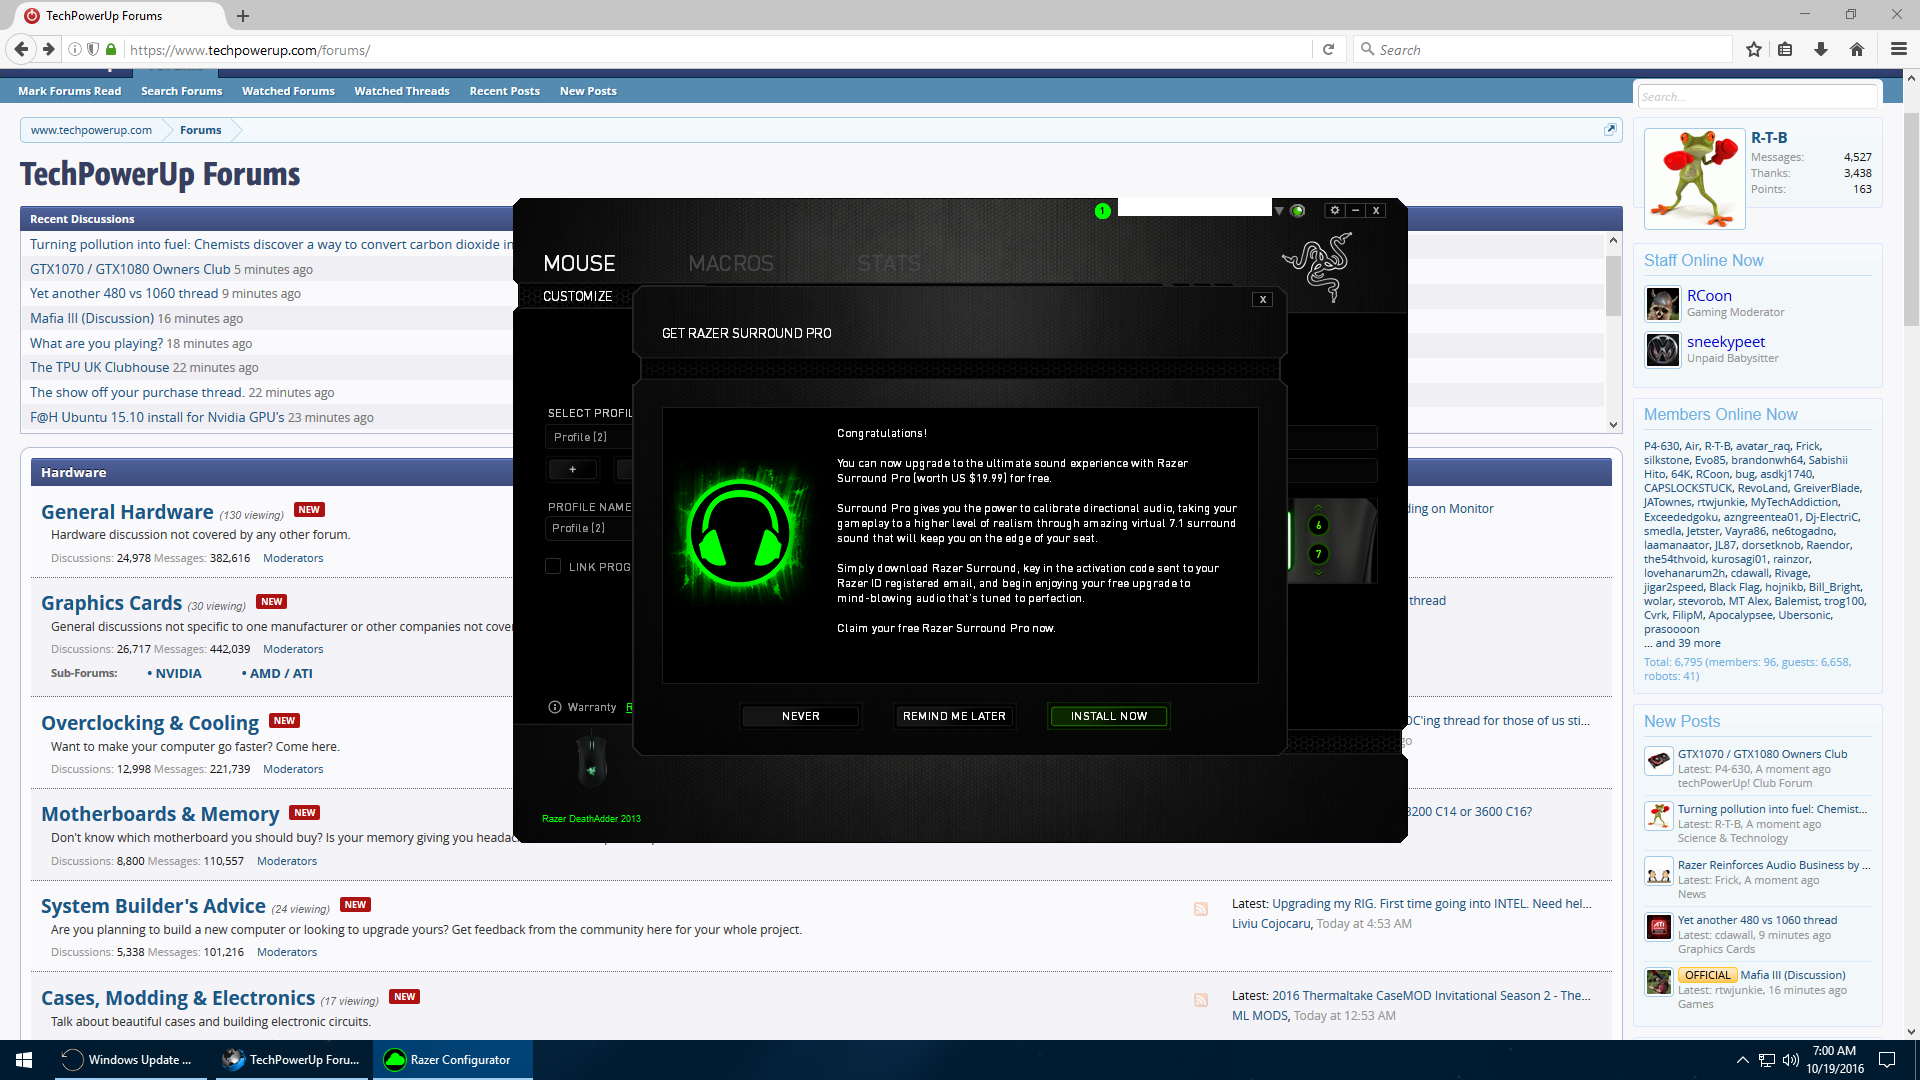Open Windows Update taskbar item

click(131, 1060)
